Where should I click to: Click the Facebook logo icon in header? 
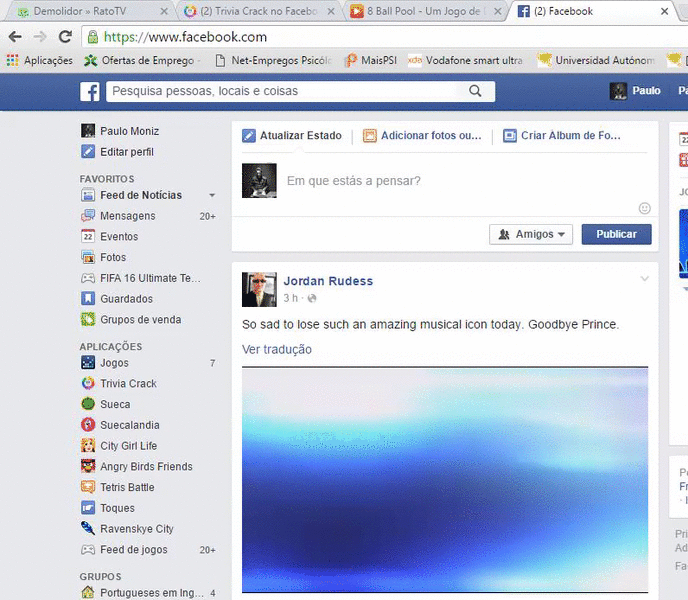pos(89,92)
